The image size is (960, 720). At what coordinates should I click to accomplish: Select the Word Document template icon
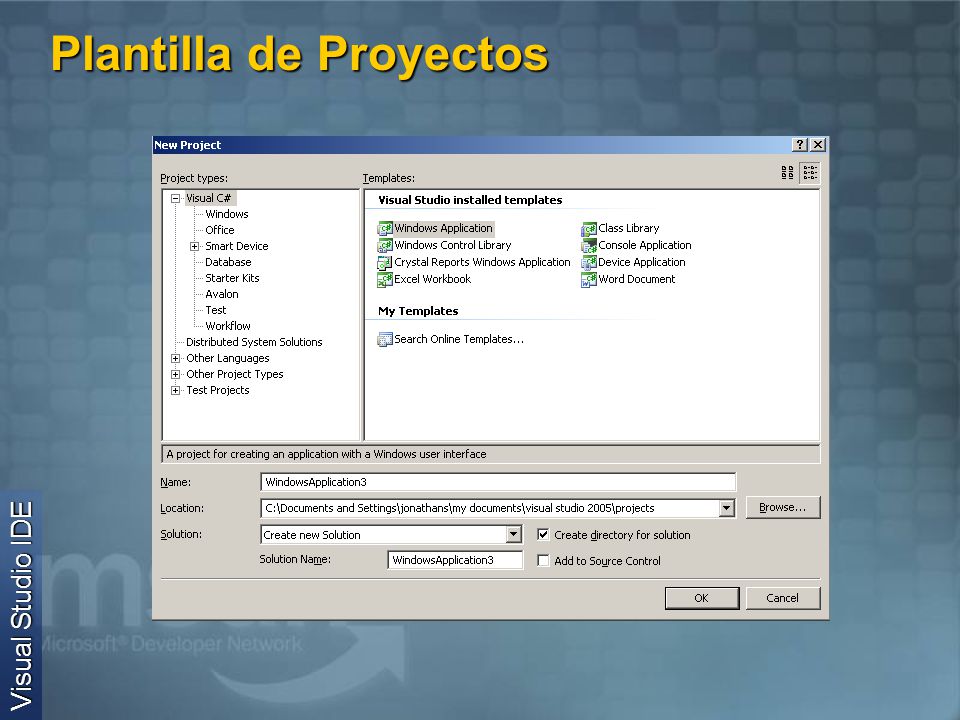589,280
